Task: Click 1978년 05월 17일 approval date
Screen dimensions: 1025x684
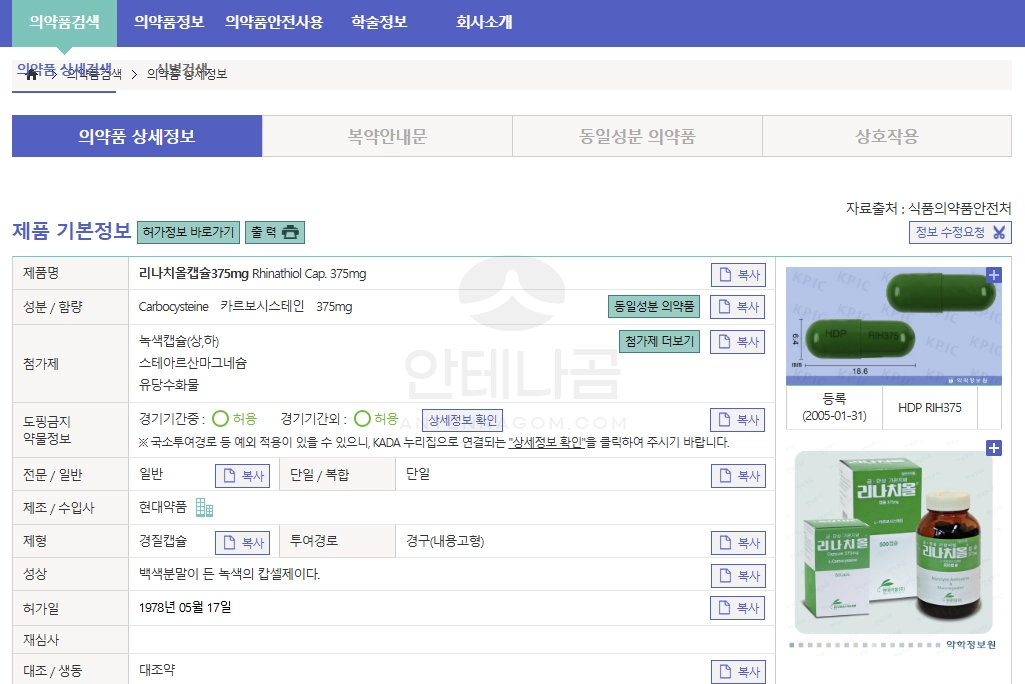Action: coord(185,607)
